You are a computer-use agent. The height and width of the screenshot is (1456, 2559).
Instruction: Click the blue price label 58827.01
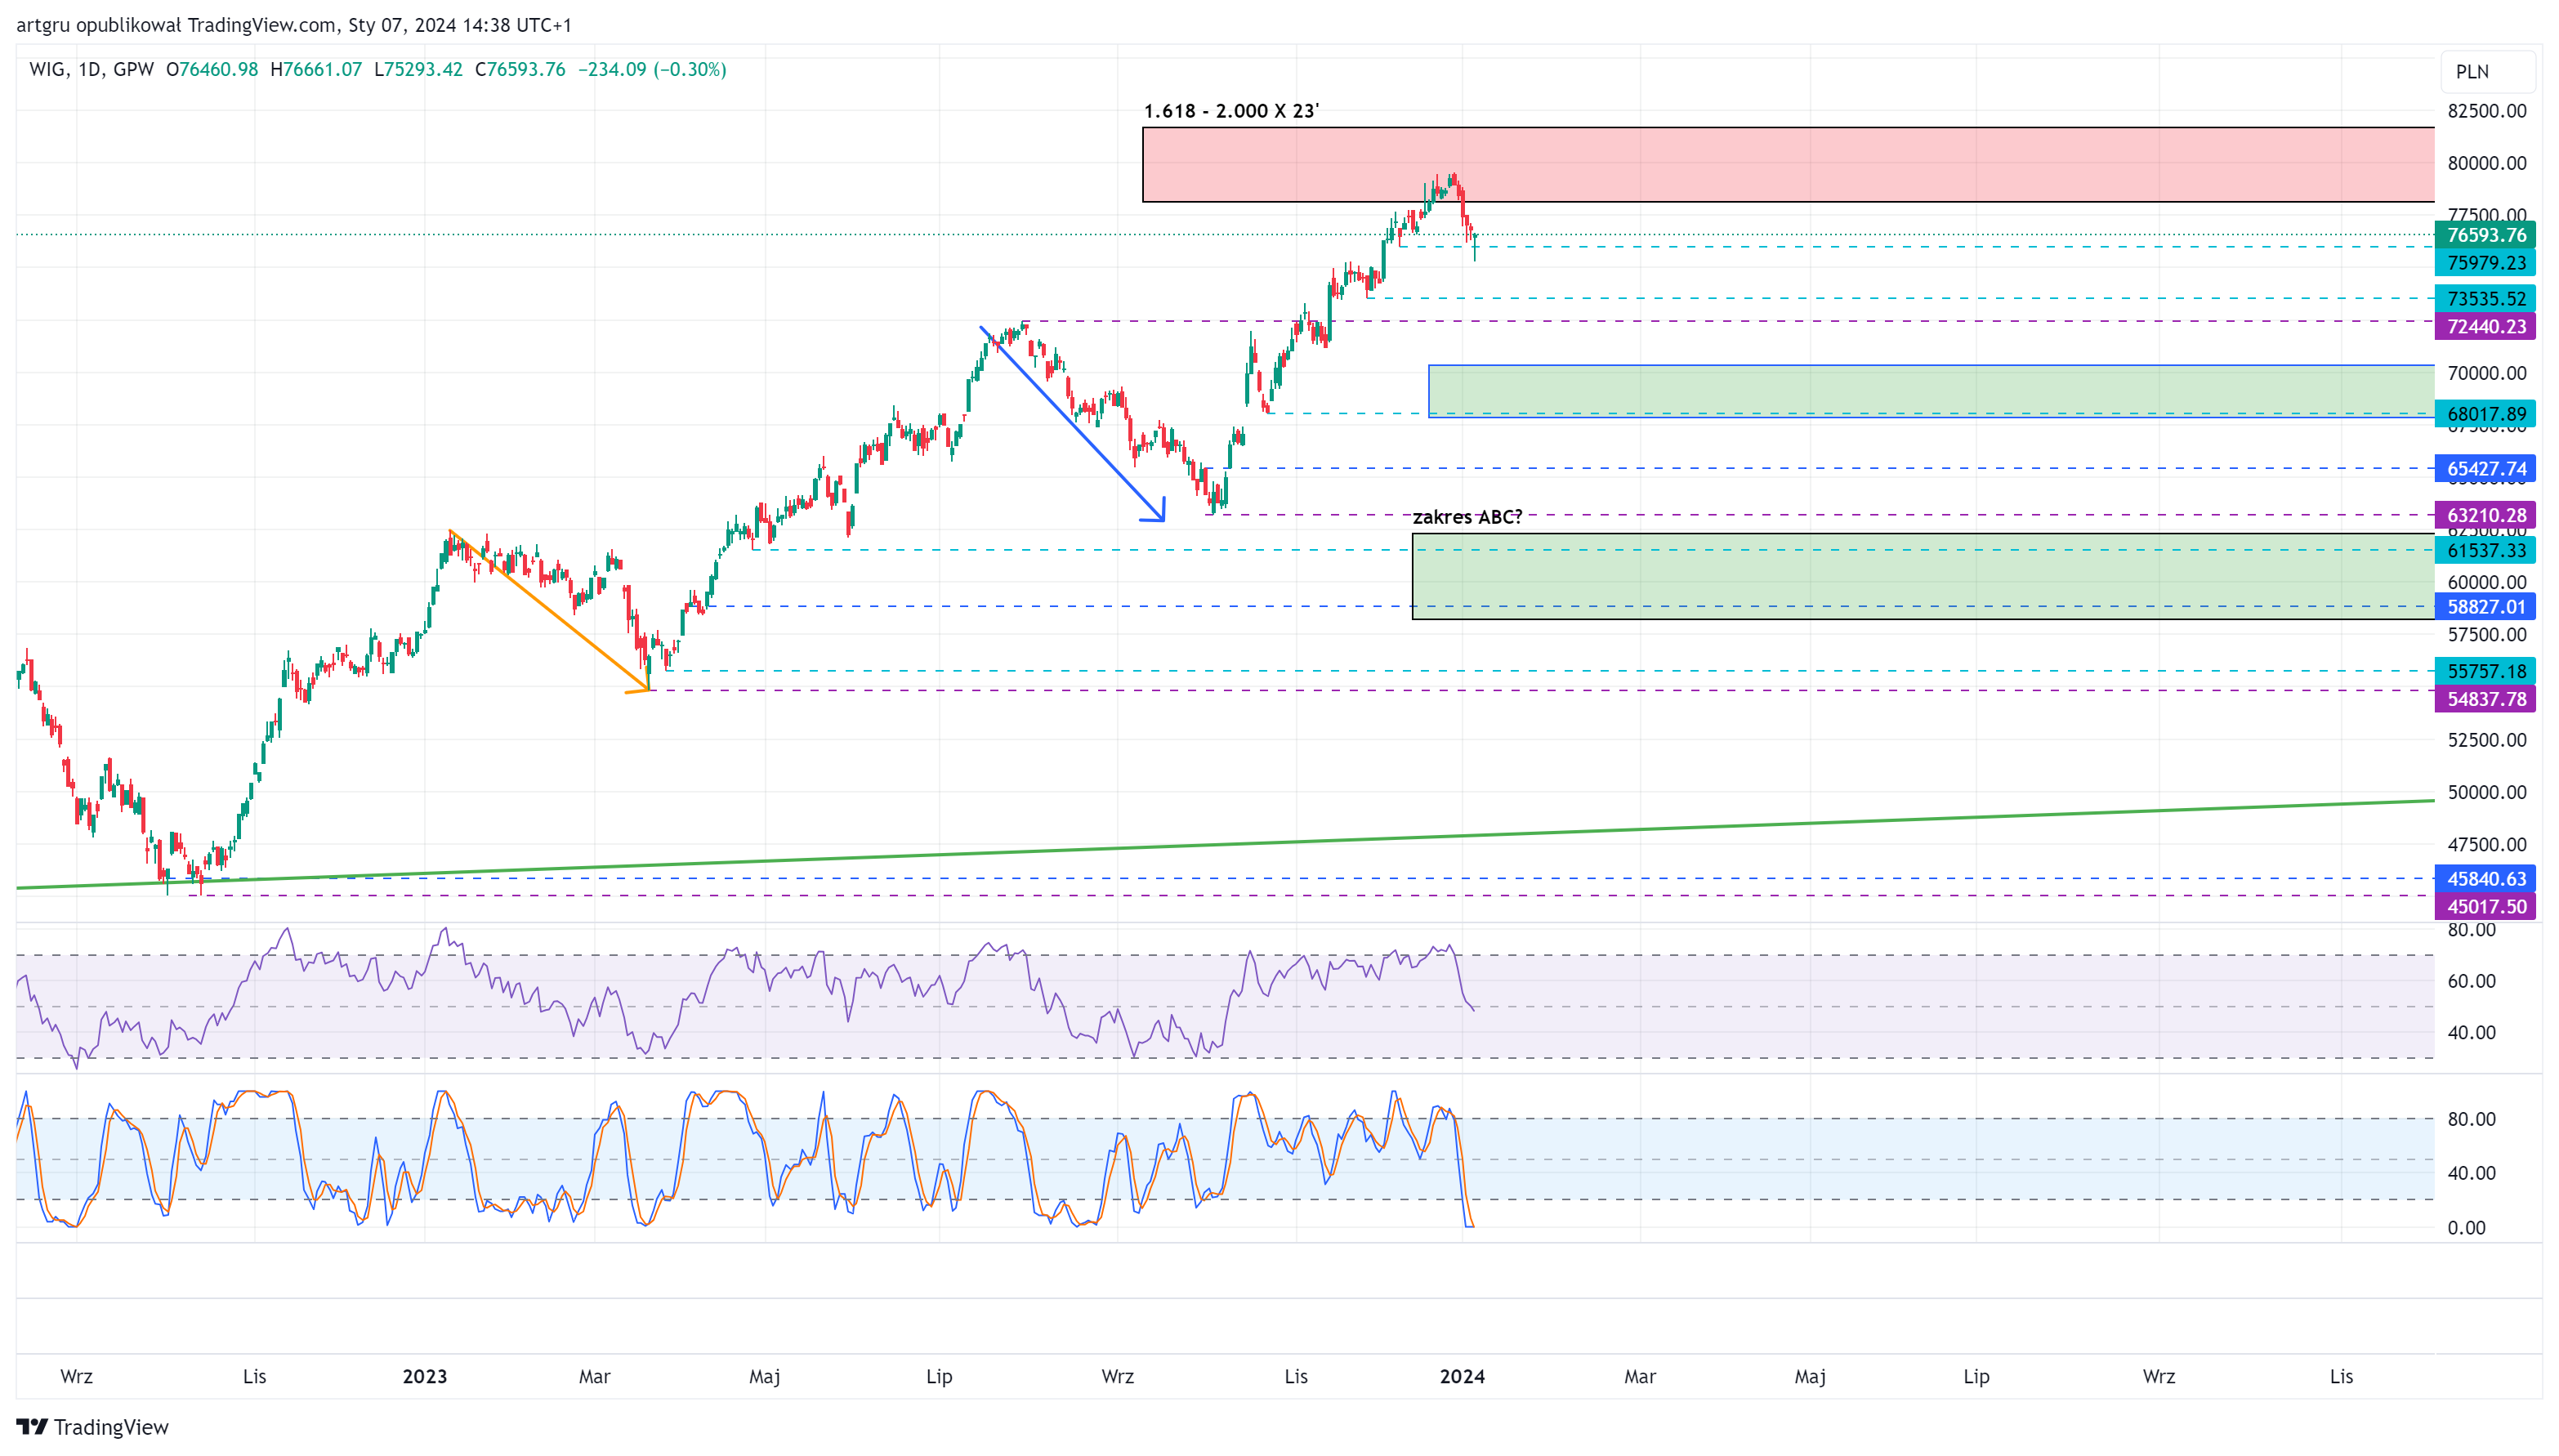coord(2486,606)
